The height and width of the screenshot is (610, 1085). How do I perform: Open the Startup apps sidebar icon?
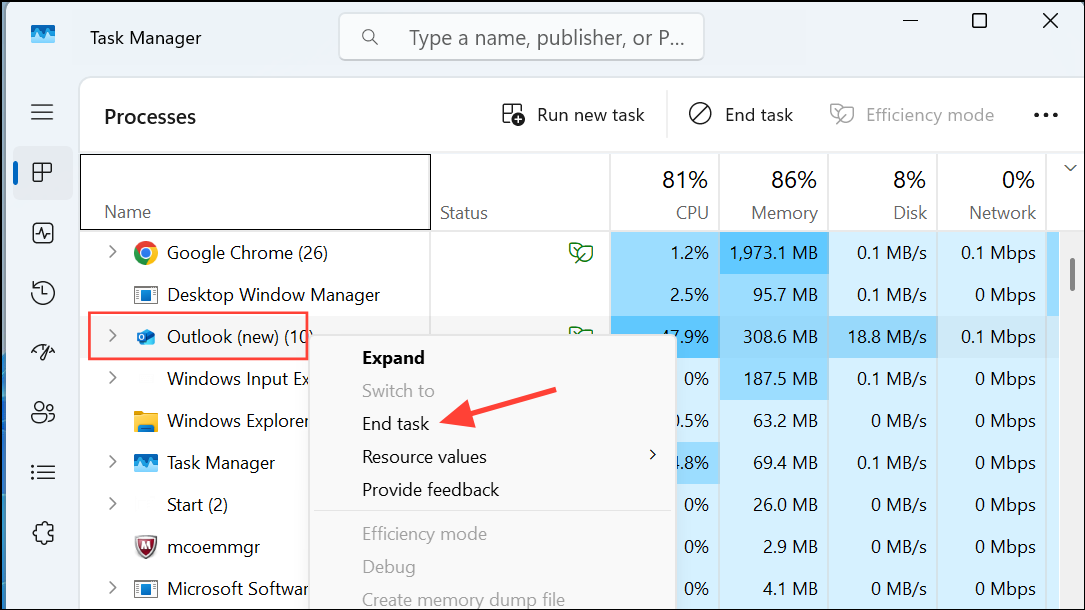tap(42, 353)
